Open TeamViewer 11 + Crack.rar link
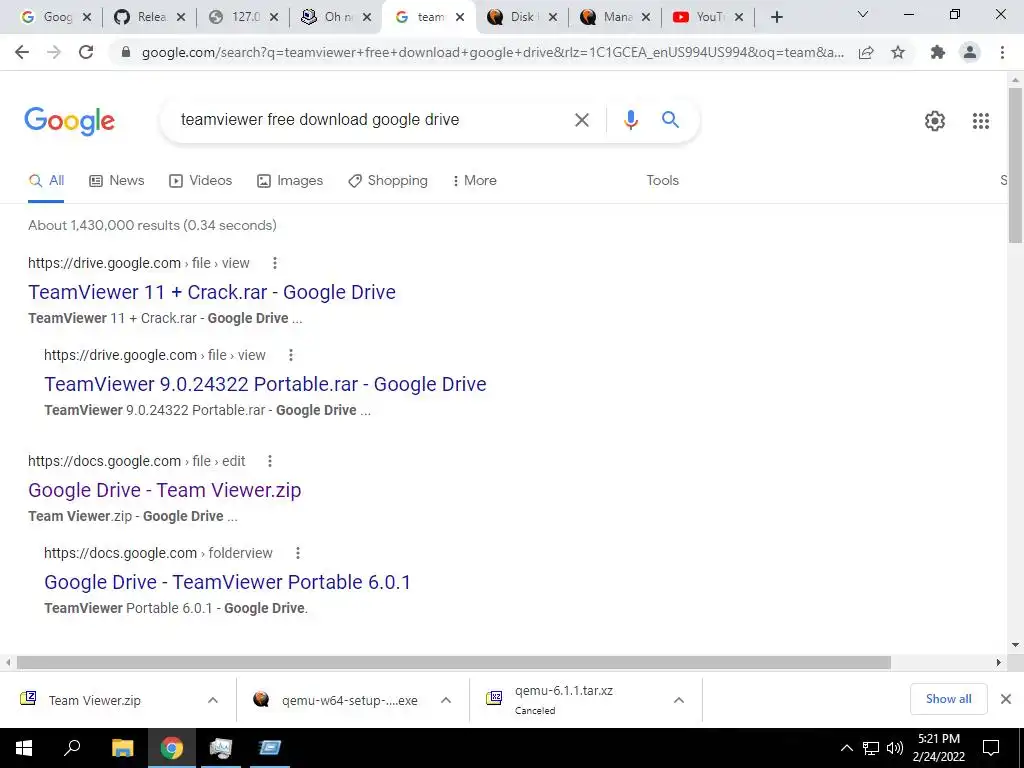 click(x=212, y=293)
